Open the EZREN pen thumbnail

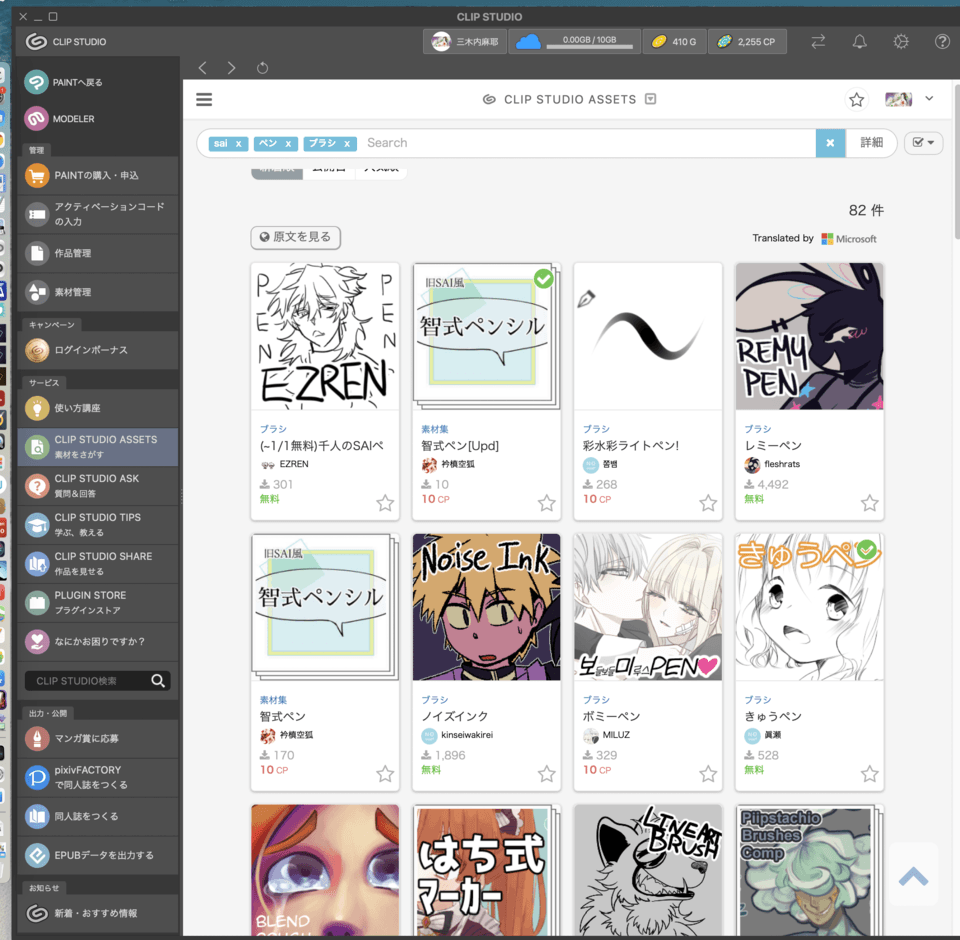(x=325, y=336)
